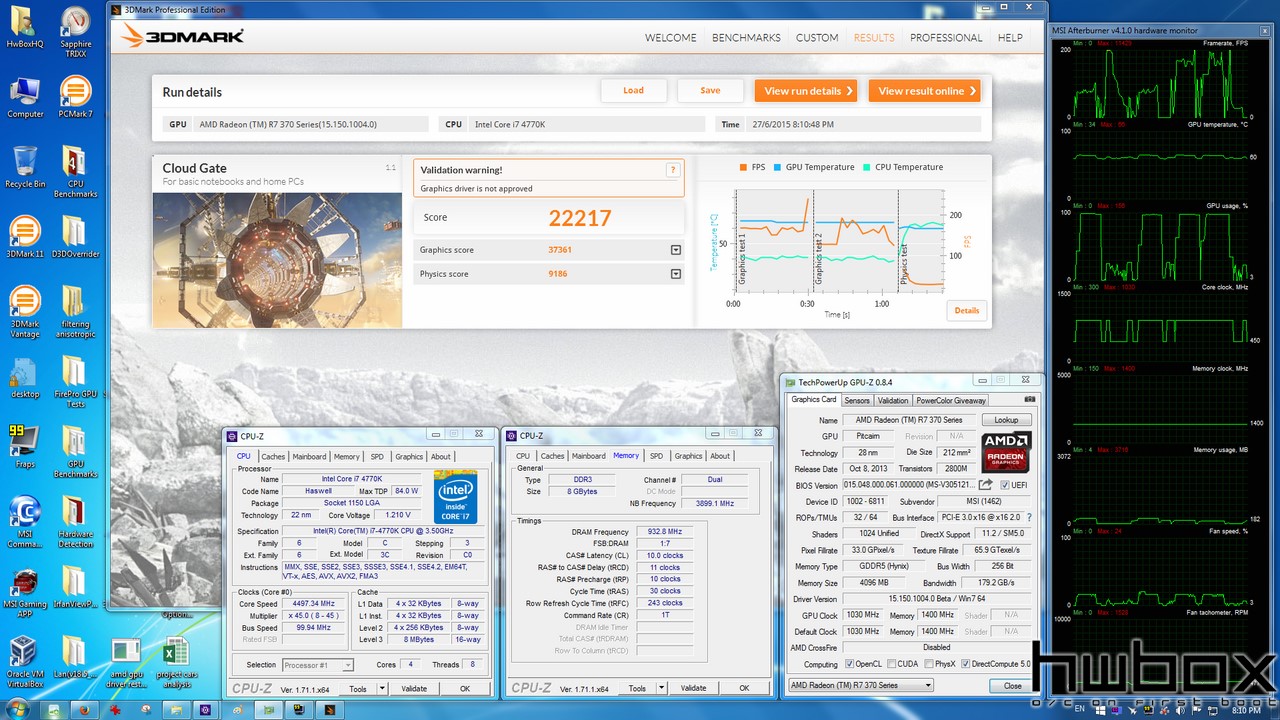Open the Hardware Detection folder
The image size is (1280, 720).
[x=75, y=522]
